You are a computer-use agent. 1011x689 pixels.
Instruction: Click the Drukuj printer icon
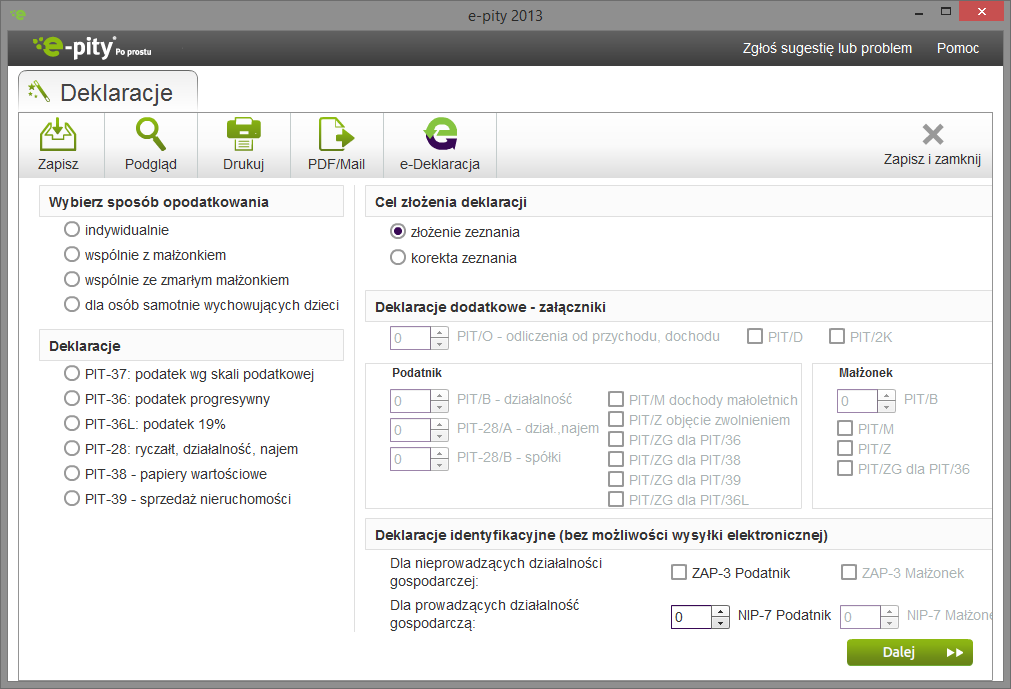[x=244, y=135]
